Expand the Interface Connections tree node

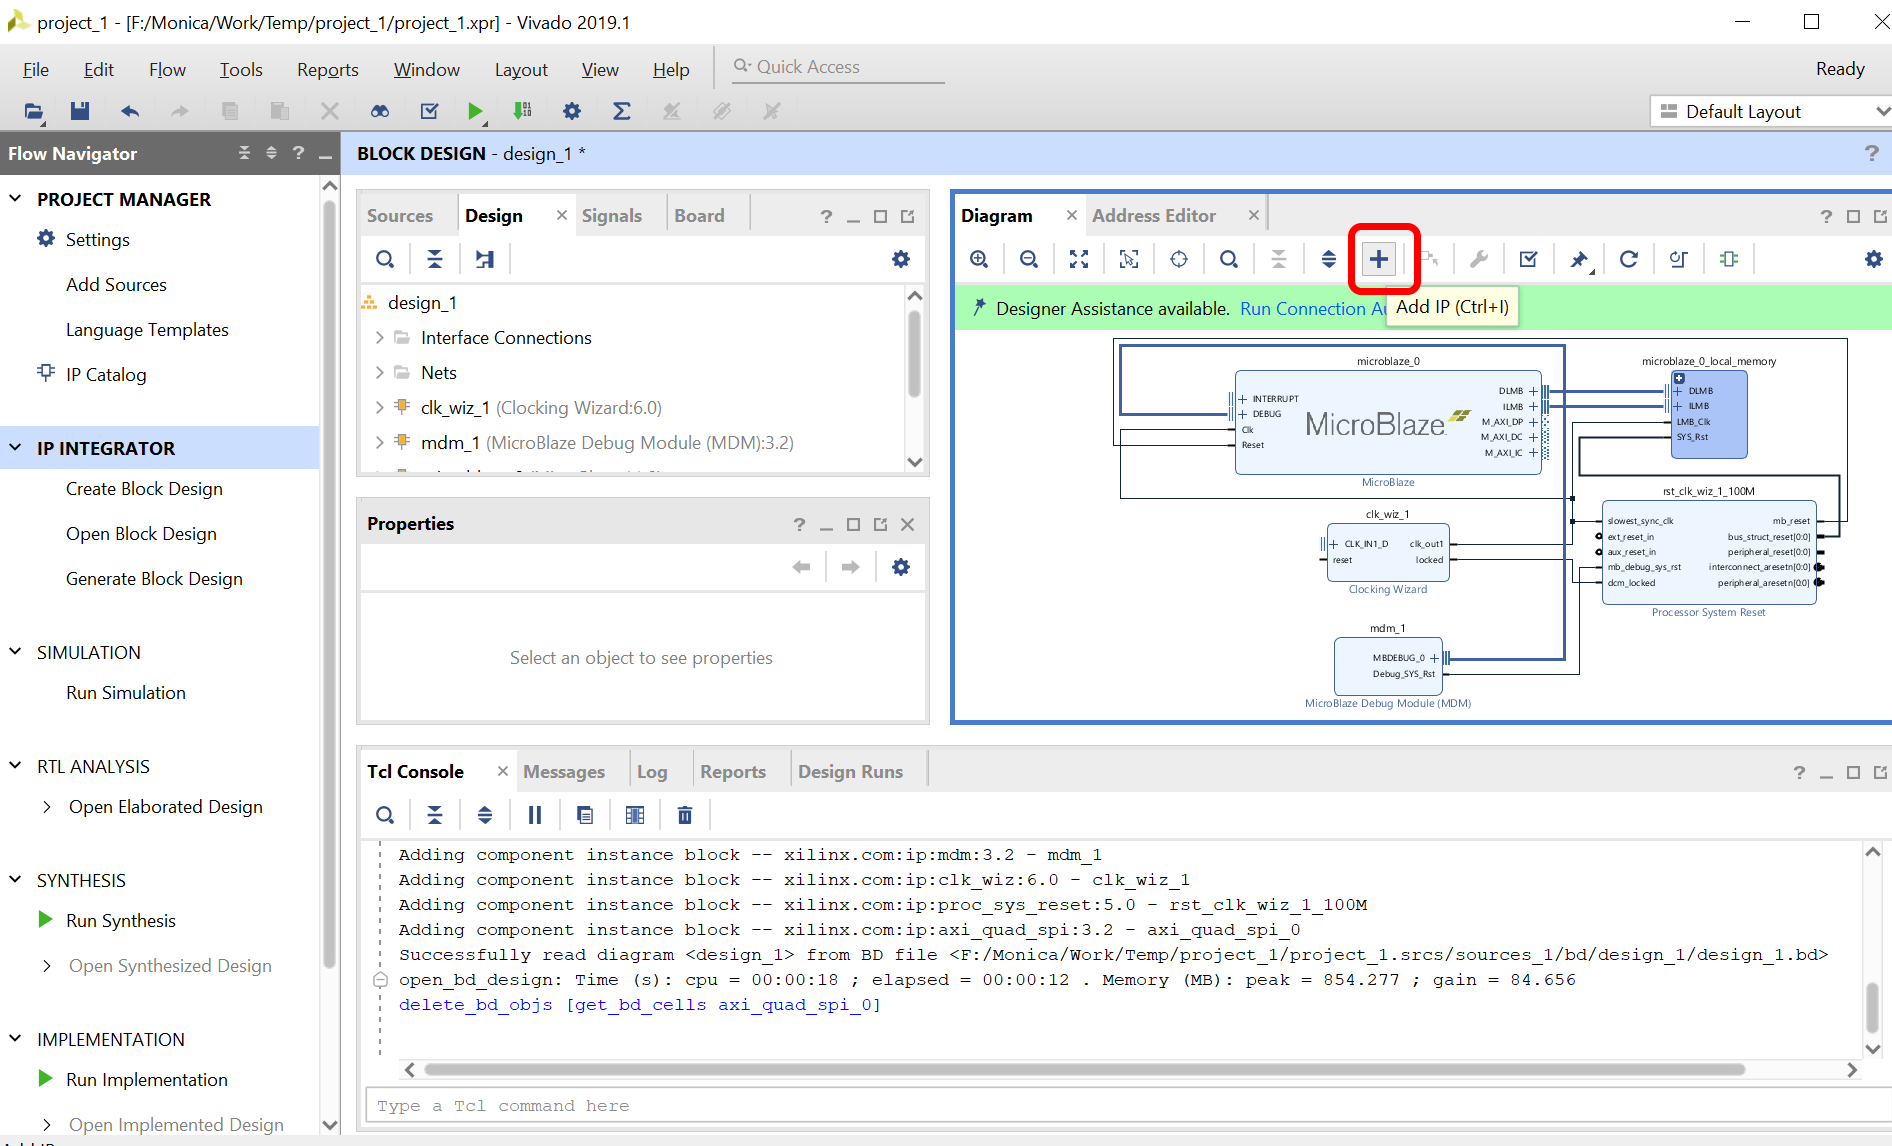coord(379,338)
